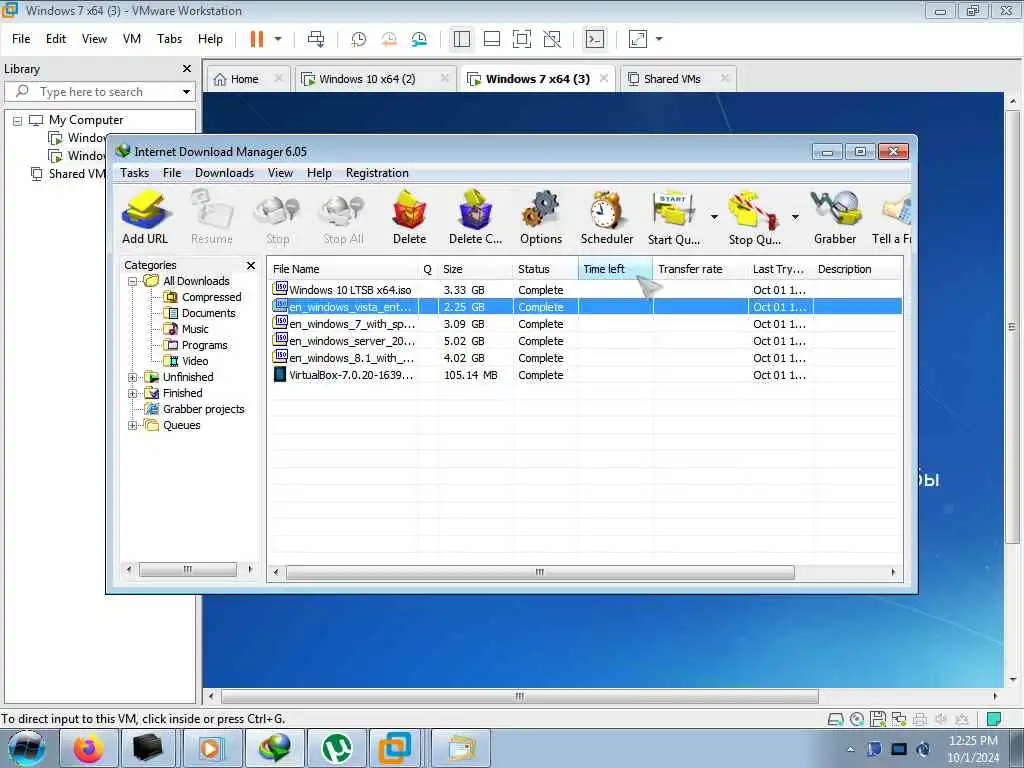
Task: Open Start Queue dropdown arrow
Action: pos(714,216)
